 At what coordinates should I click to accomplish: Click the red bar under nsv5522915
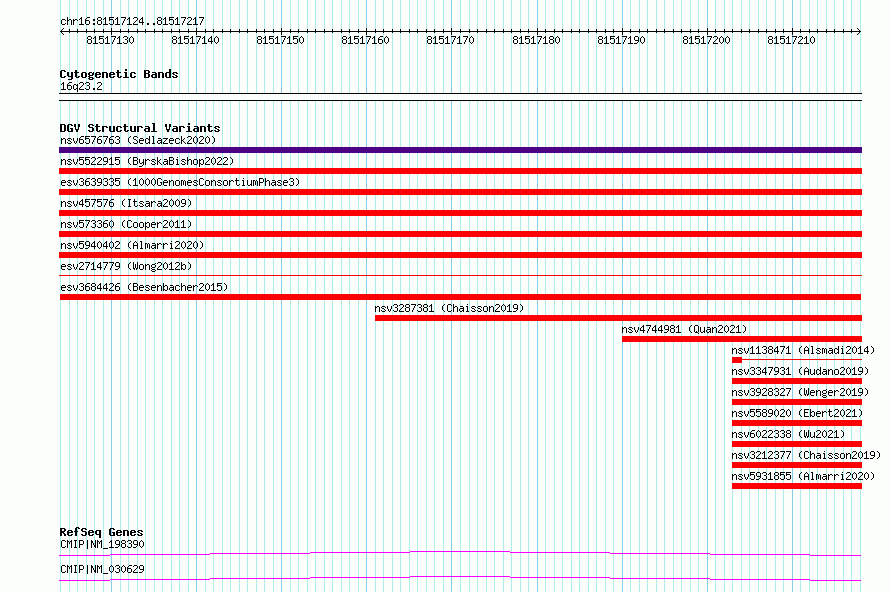pyautogui.click(x=460, y=171)
